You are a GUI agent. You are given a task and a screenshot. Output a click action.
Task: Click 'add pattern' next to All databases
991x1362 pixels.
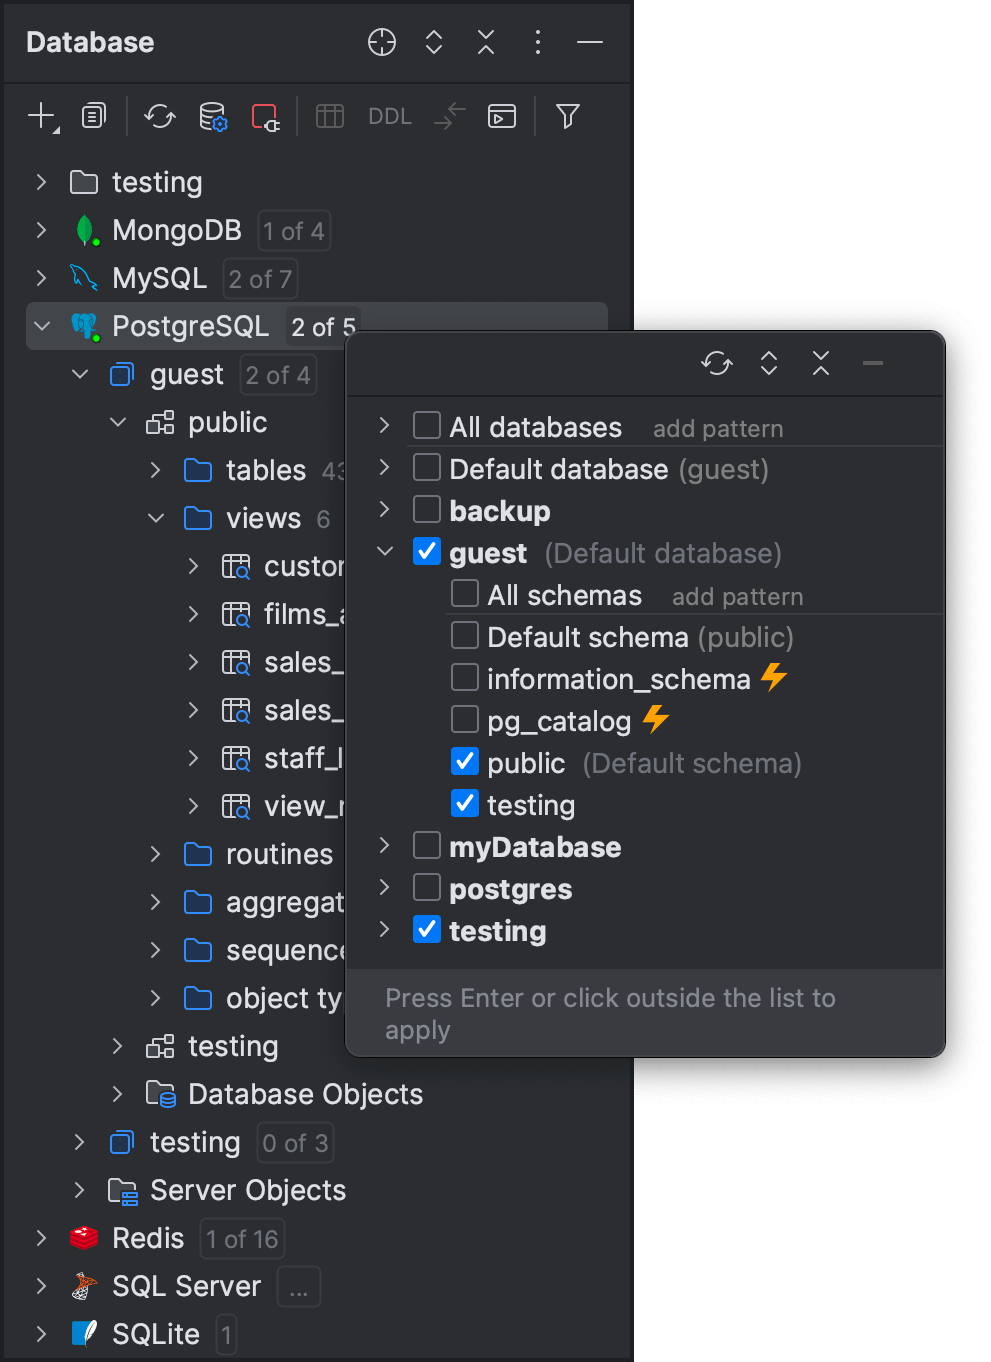pos(718,428)
